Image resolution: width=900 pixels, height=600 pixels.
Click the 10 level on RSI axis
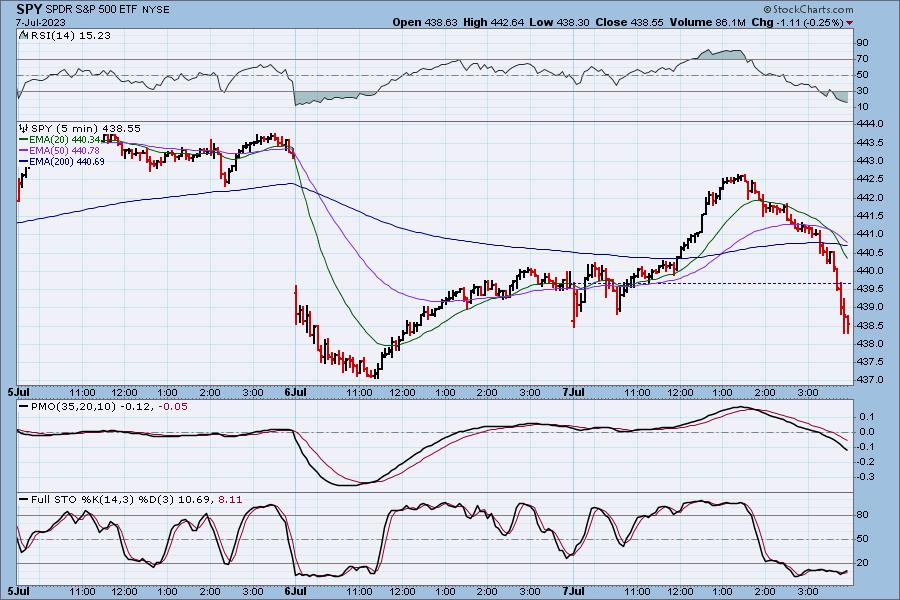tap(863, 107)
